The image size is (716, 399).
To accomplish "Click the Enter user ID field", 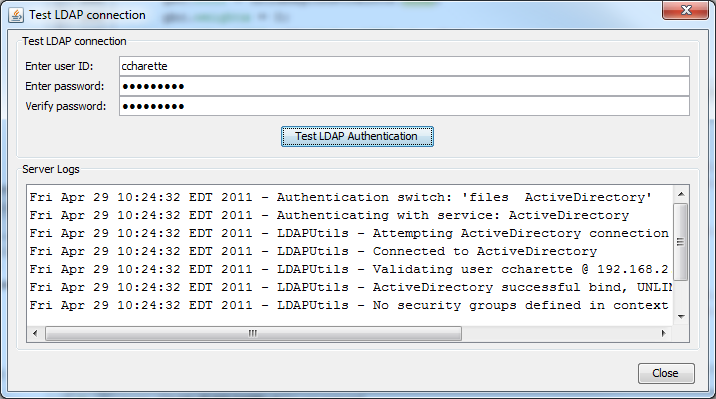I will (404, 66).
